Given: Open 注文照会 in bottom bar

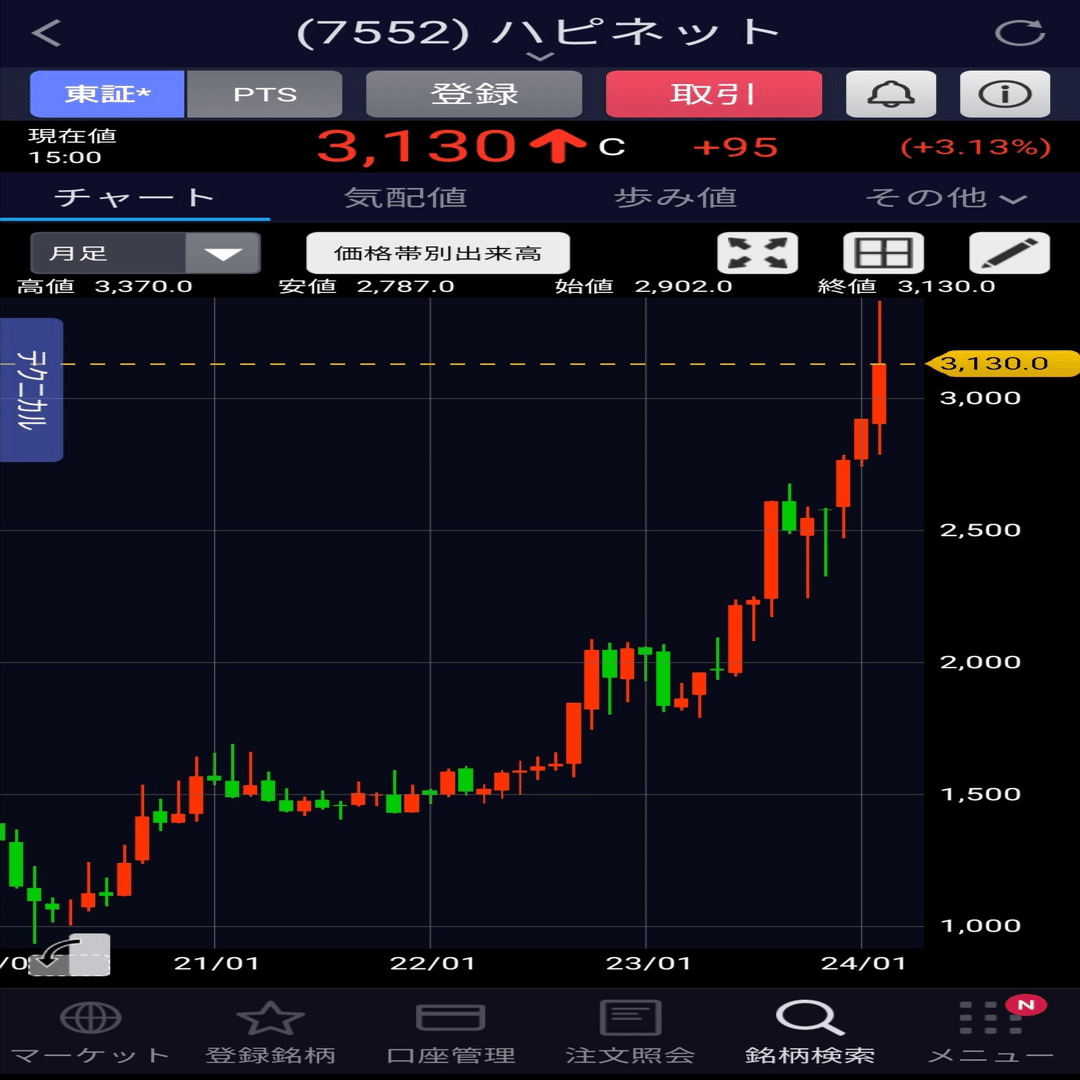Looking at the screenshot, I should tap(630, 1031).
